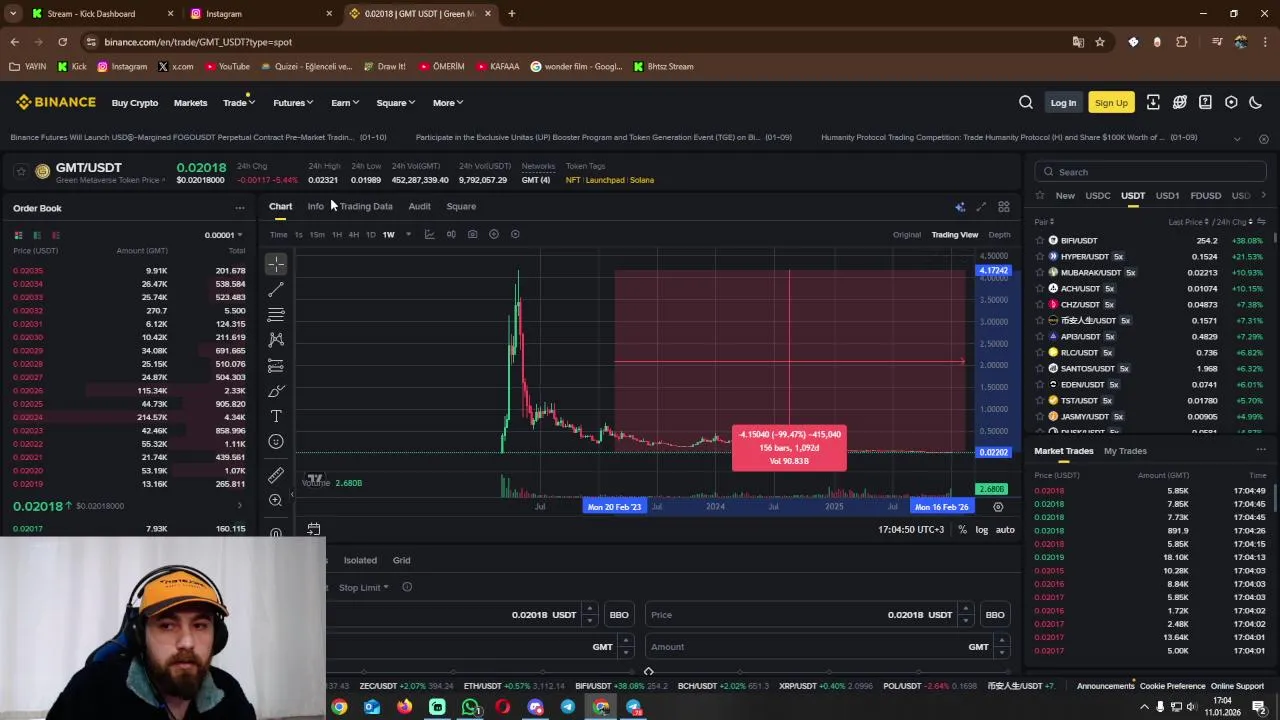Click the trading pair Search field
This screenshot has width=1280, height=720.
click(x=1151, y=172)
